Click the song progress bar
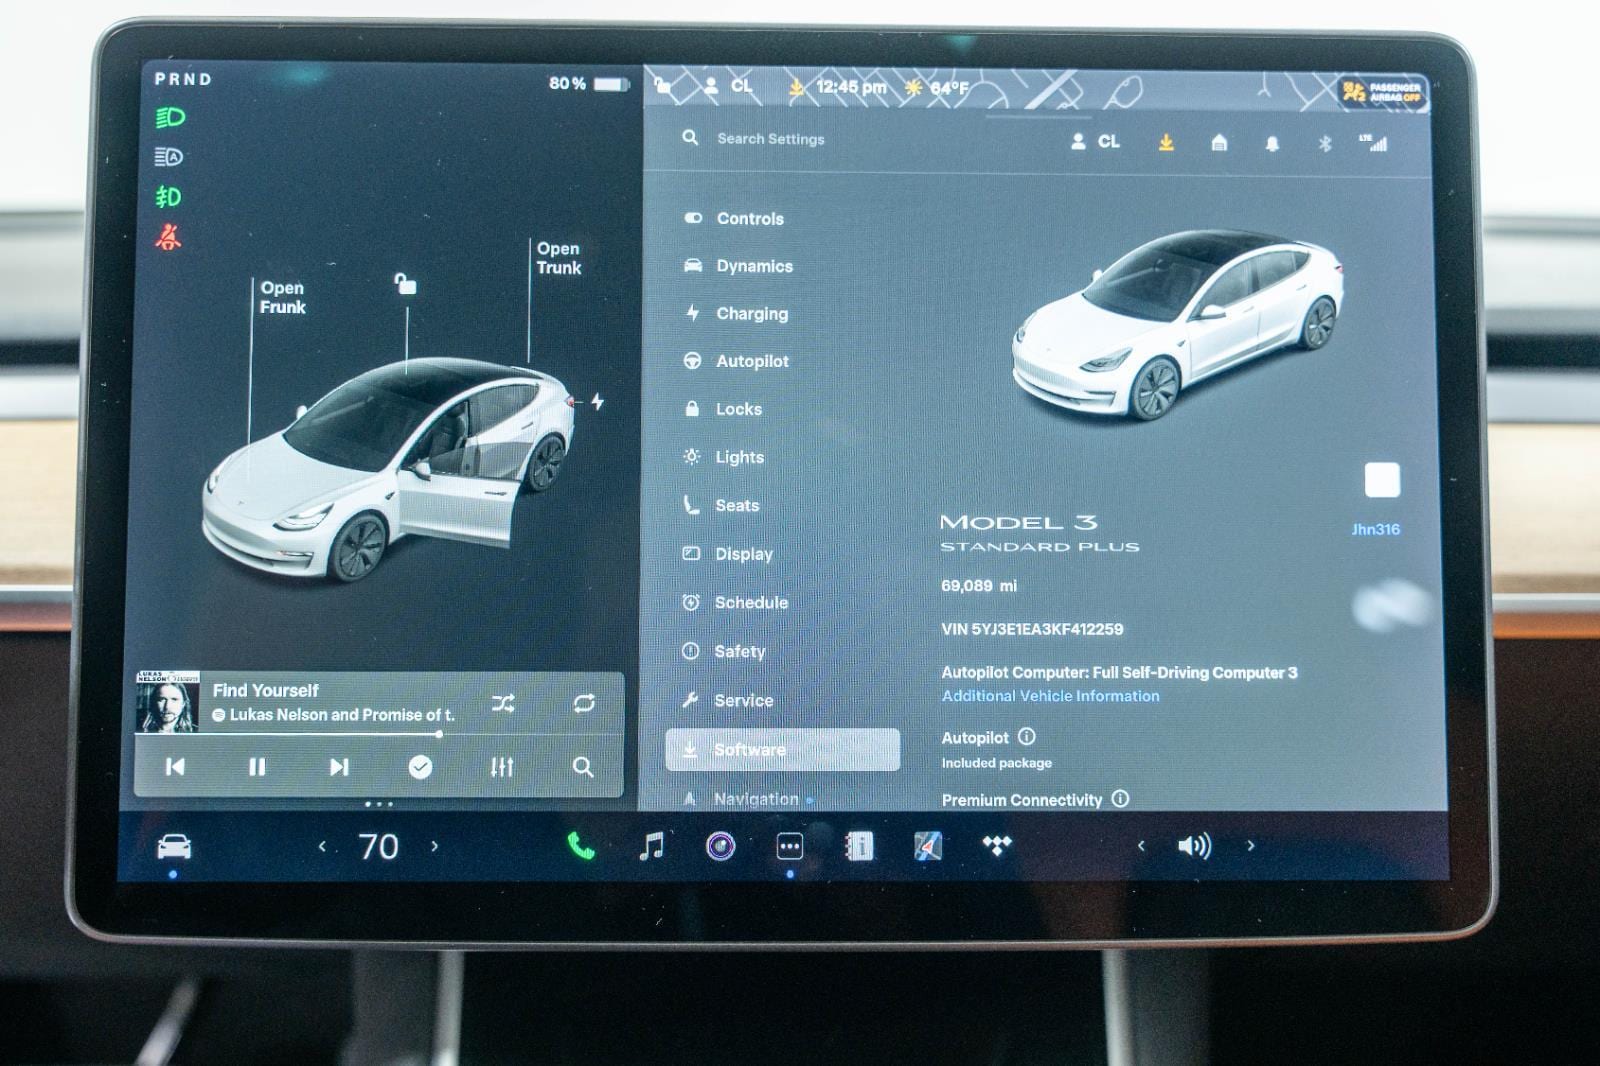Screen dimensions: 1600x1066 (x=330, y=734)
